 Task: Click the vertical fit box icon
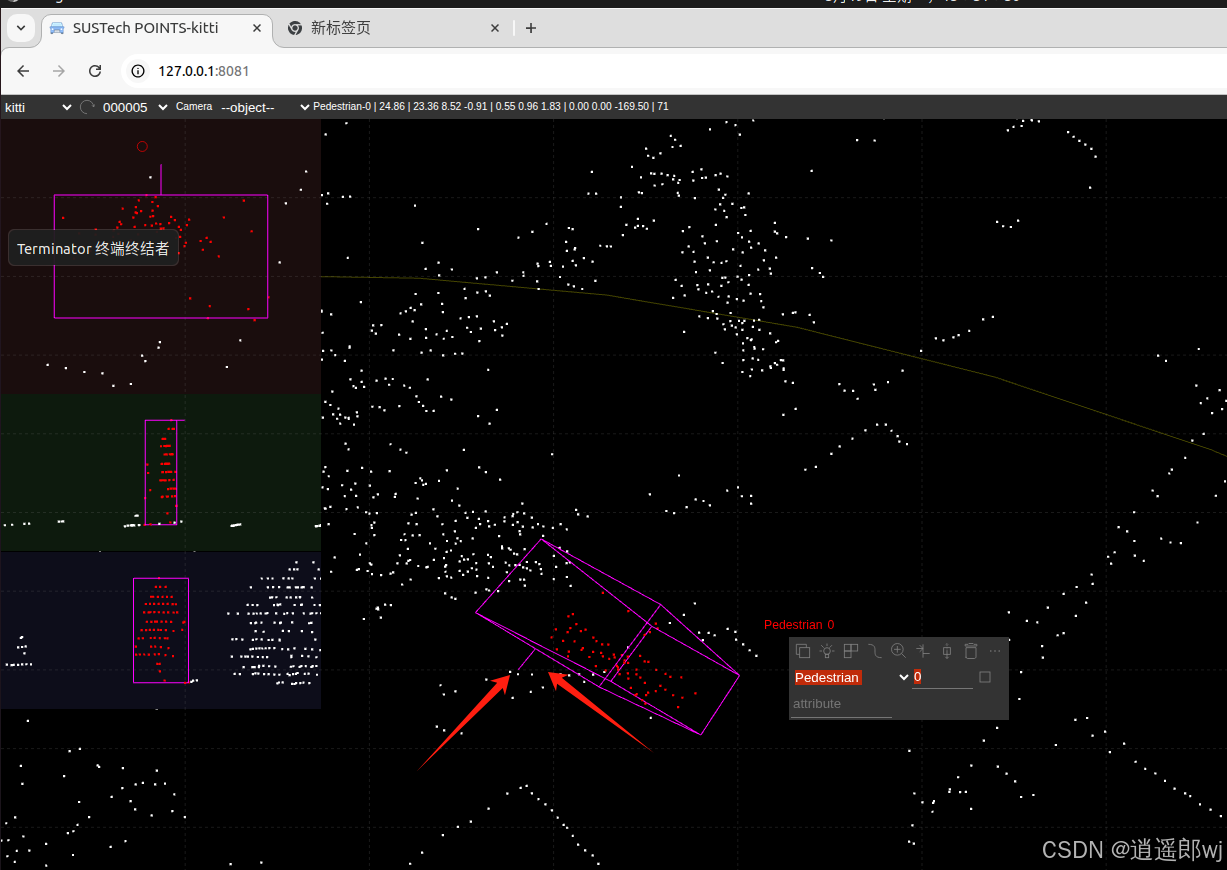pos(946,651)
